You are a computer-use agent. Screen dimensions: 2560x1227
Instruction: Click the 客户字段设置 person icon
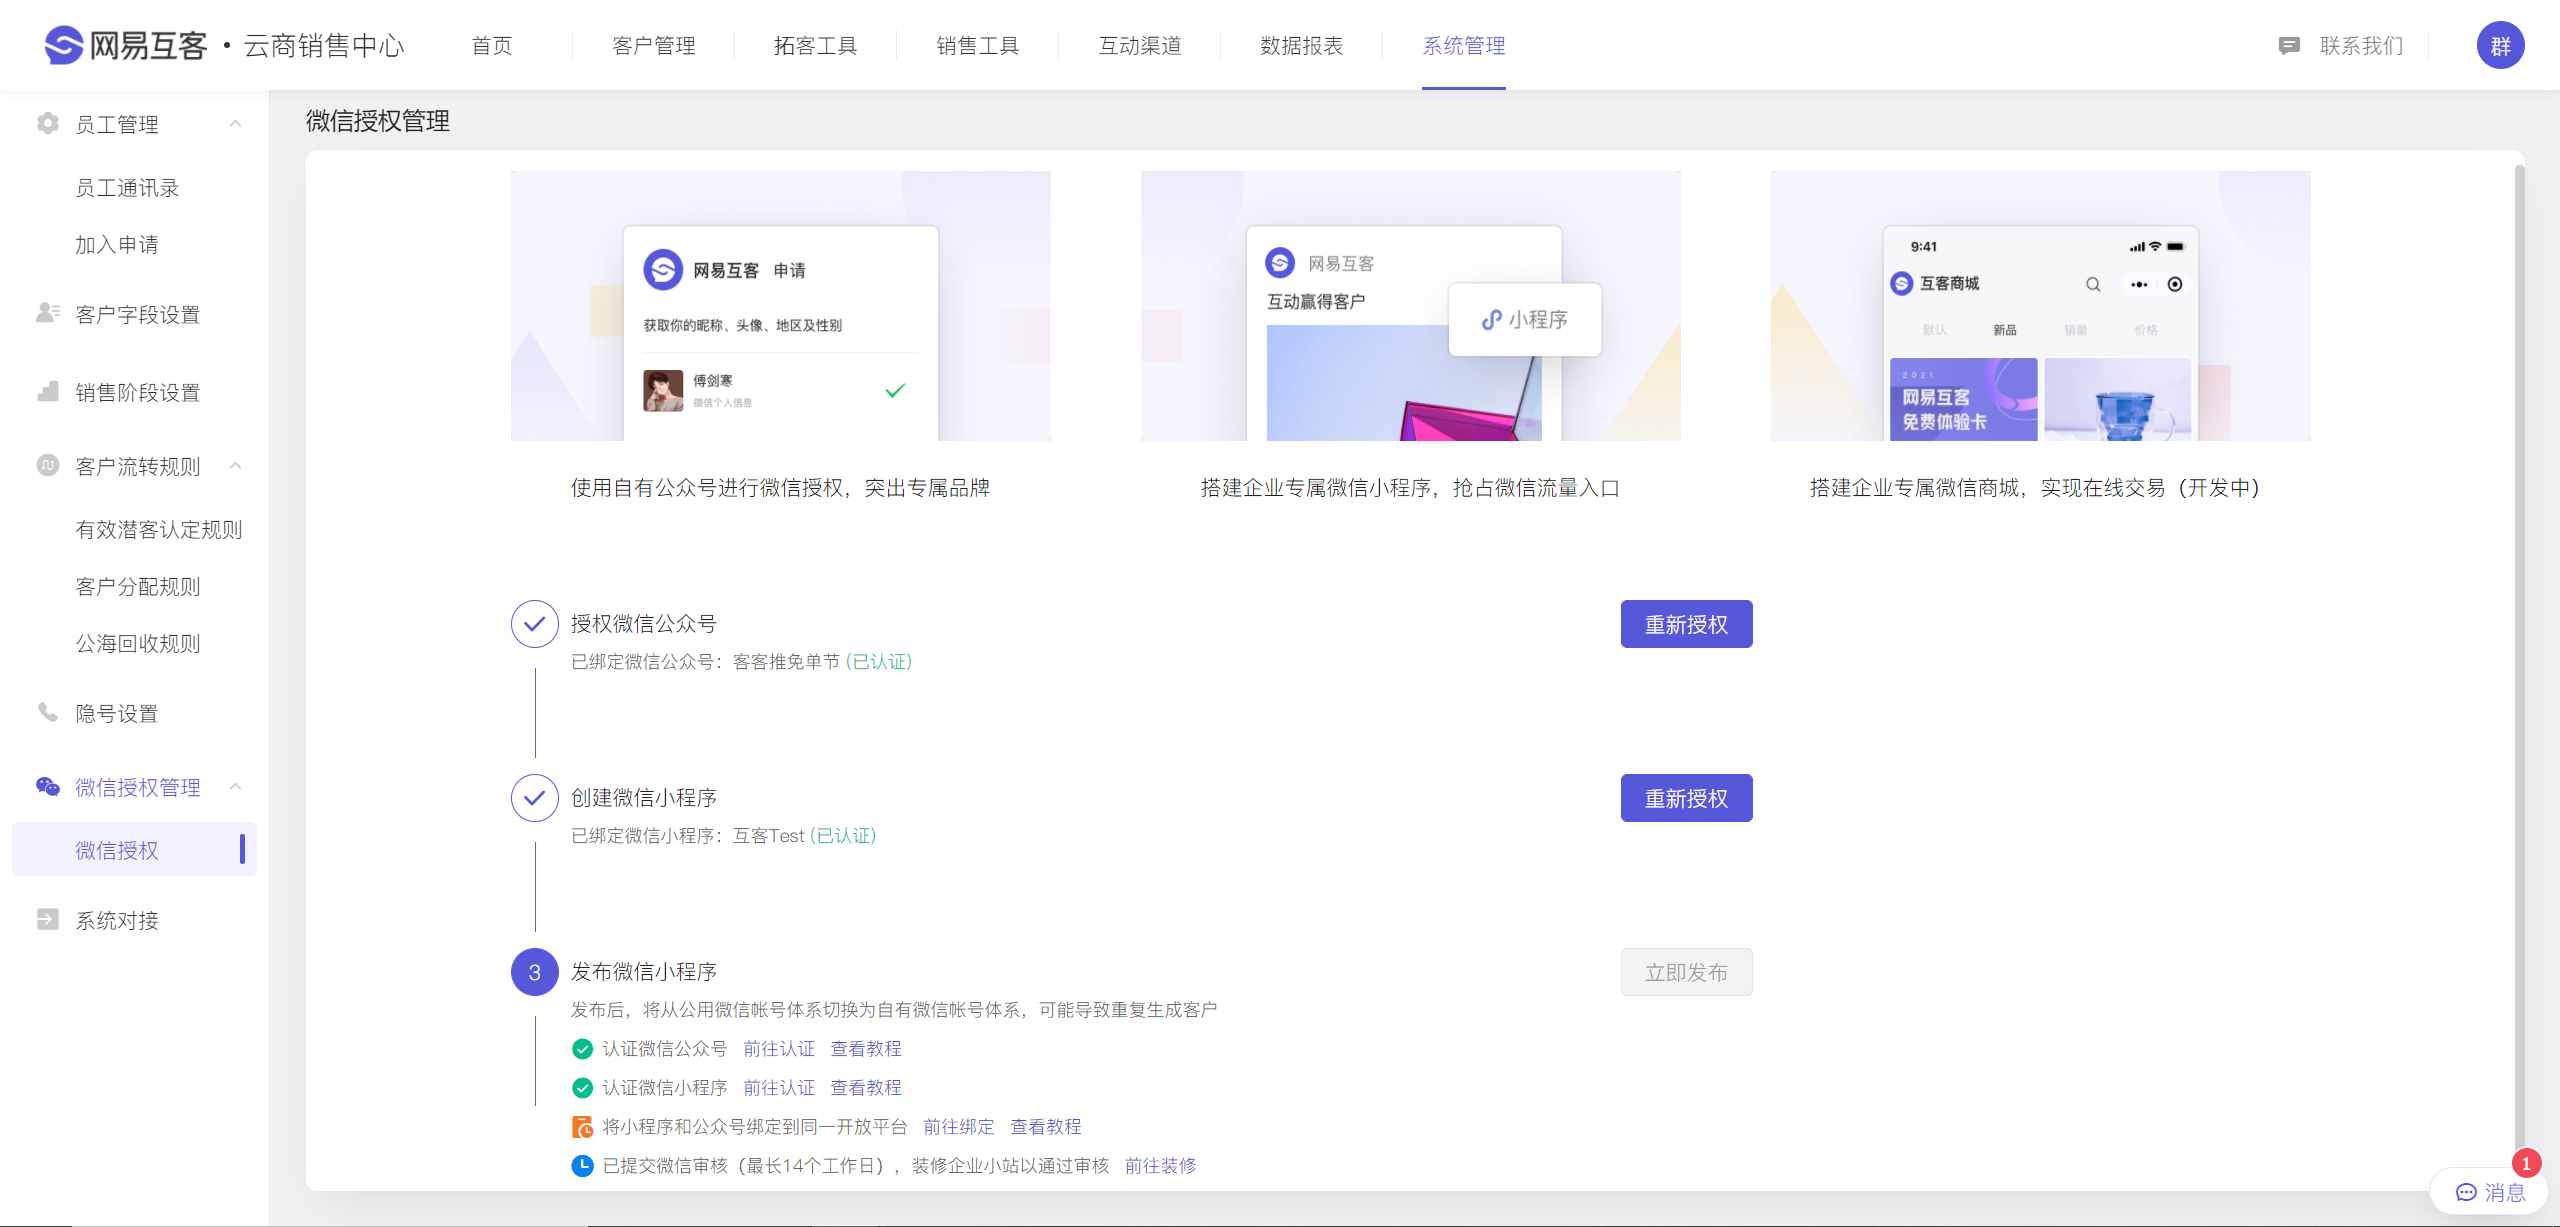tap(47, 313)
